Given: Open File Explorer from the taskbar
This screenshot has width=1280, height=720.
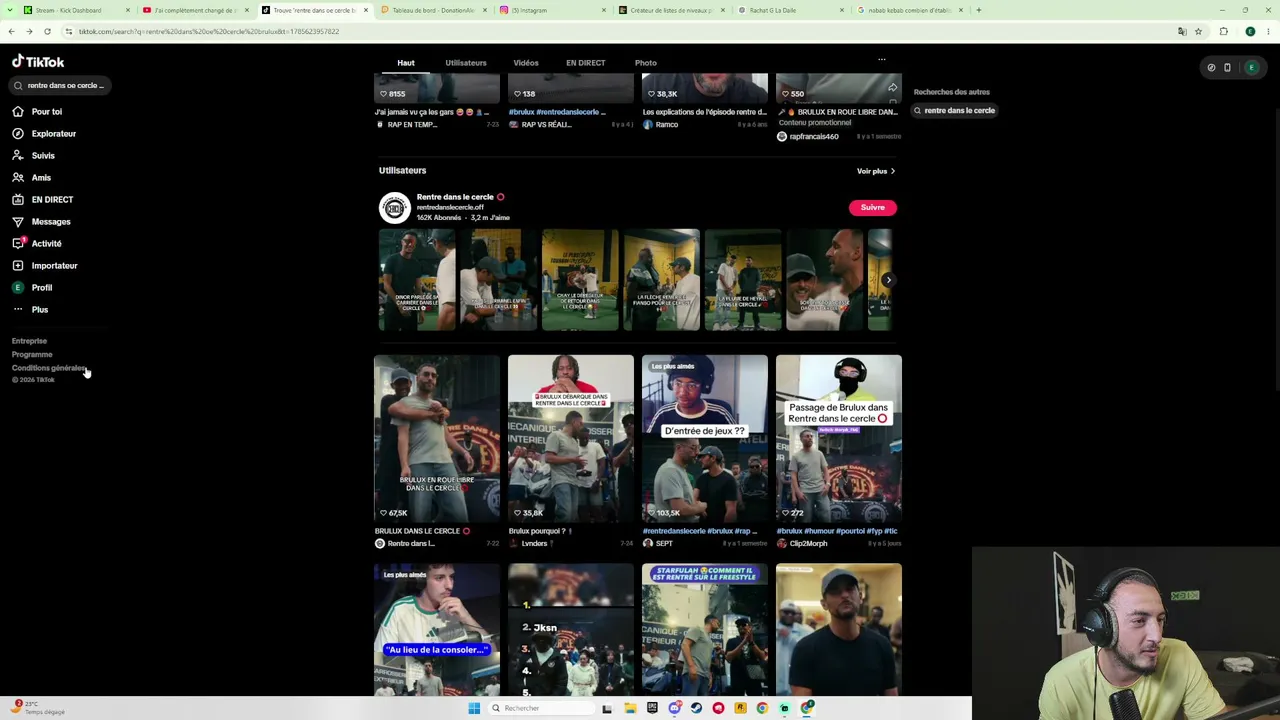Looking at the screenshot, I should pos(630,708).
